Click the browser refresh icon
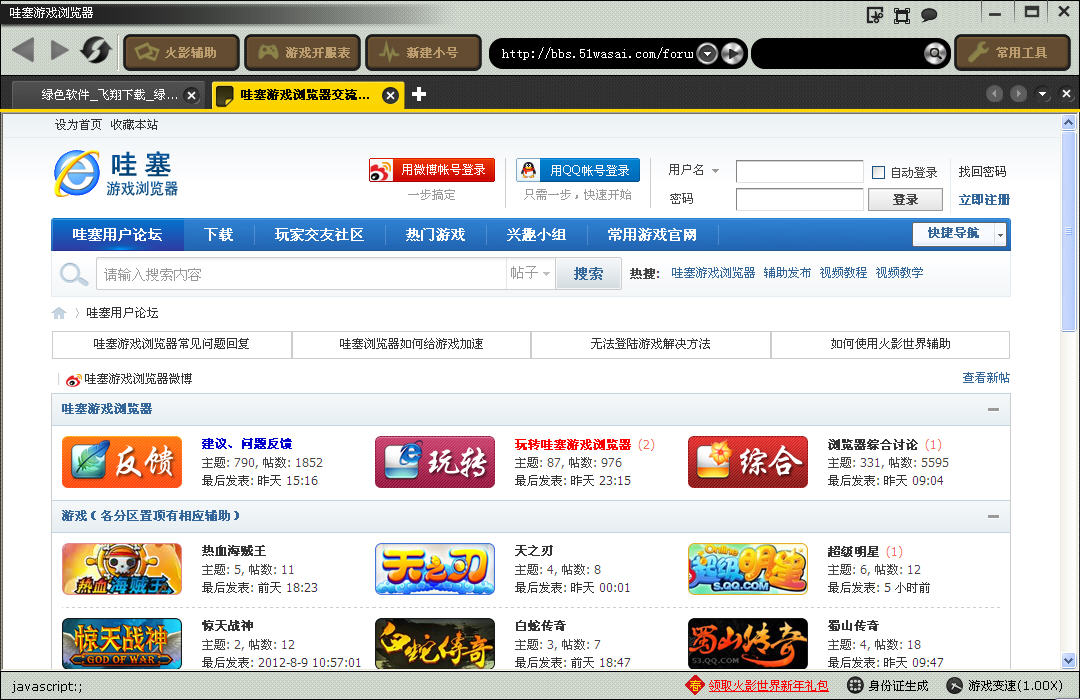This screenshot has height=700, width=1080. pos(95,51)
